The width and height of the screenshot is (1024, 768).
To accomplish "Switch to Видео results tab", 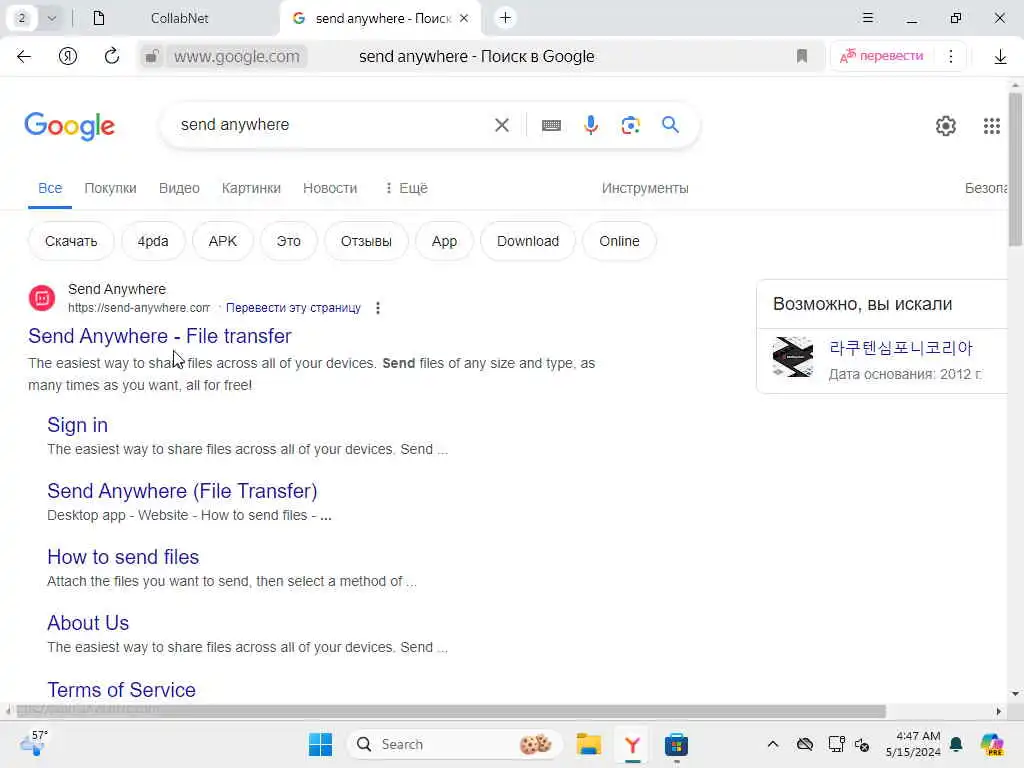I will tap(179, 188).
